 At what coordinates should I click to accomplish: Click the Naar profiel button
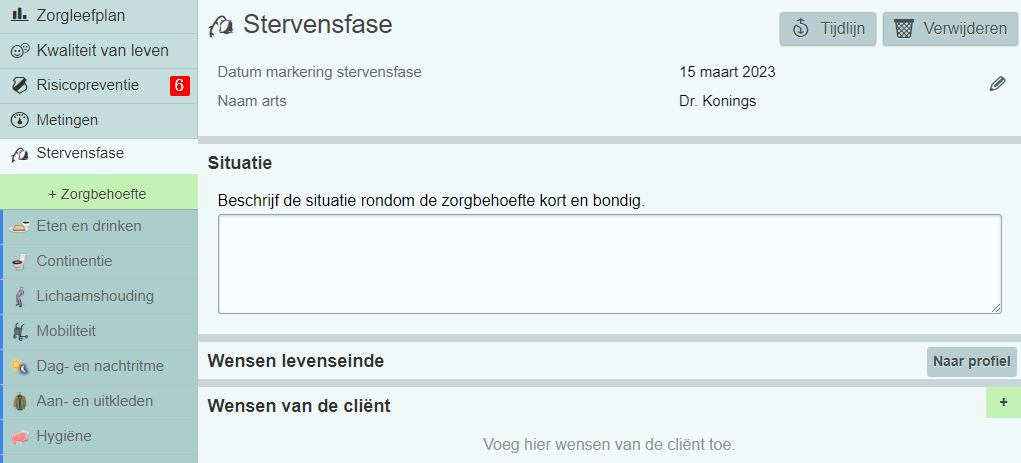[971, 361]
